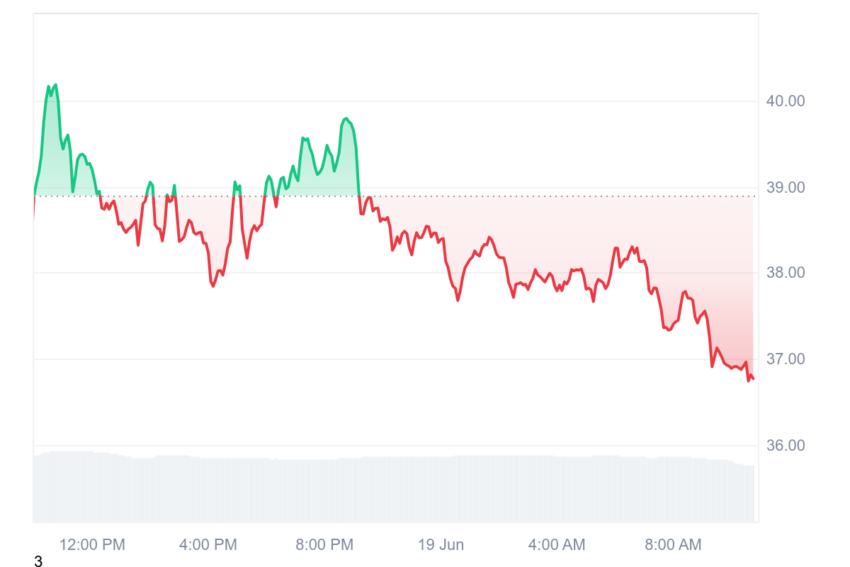
Task: Click the 39.00 price axis label
Action: coord(785,188)
